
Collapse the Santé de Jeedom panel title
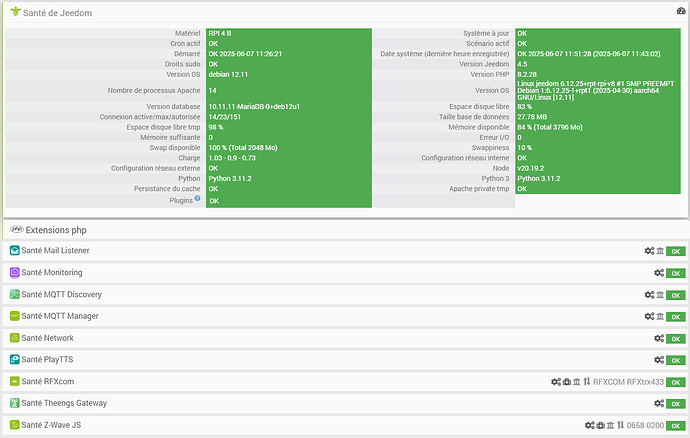coord(57,13)
